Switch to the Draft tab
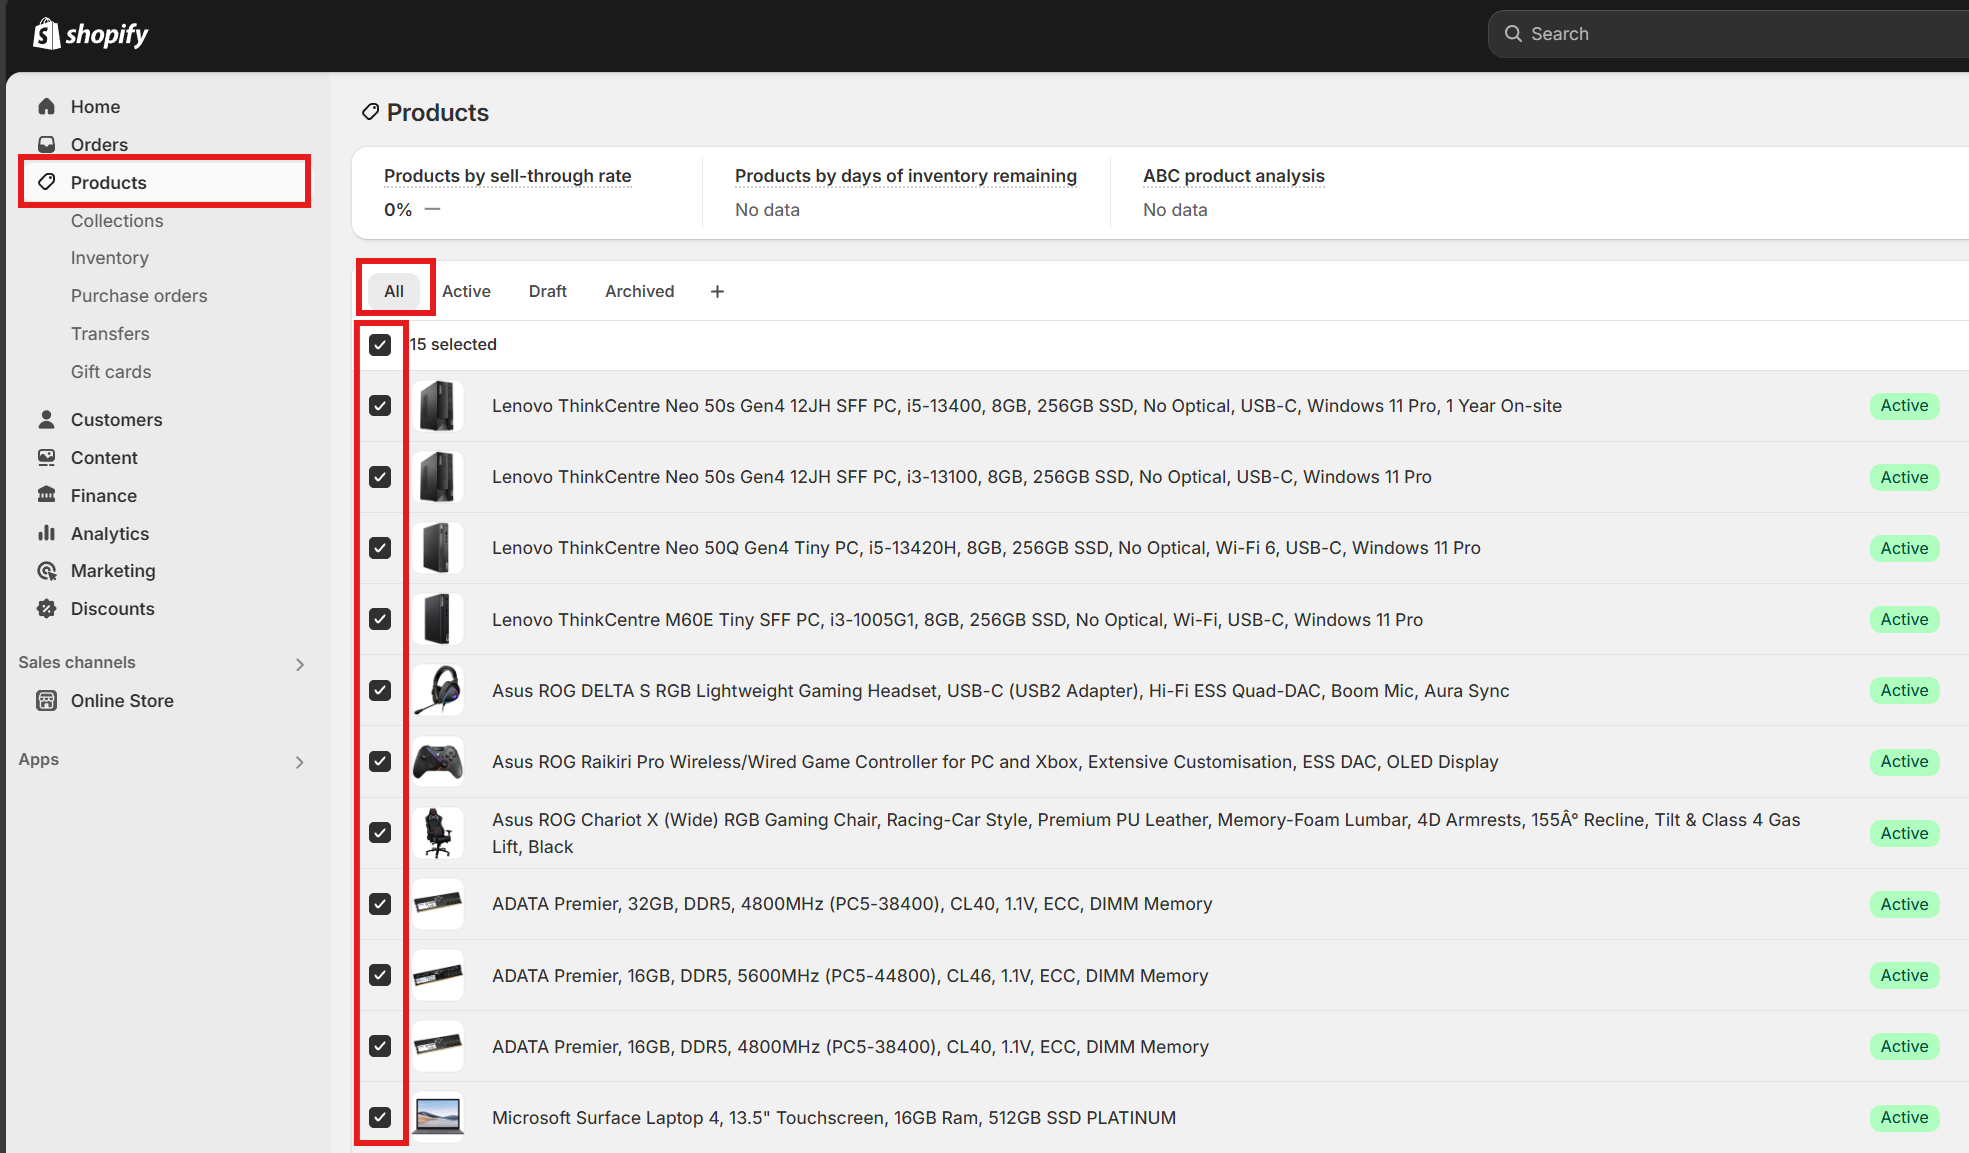Image resolution: width=1969 pixels, height=1153 pixels. click(547, 291)
